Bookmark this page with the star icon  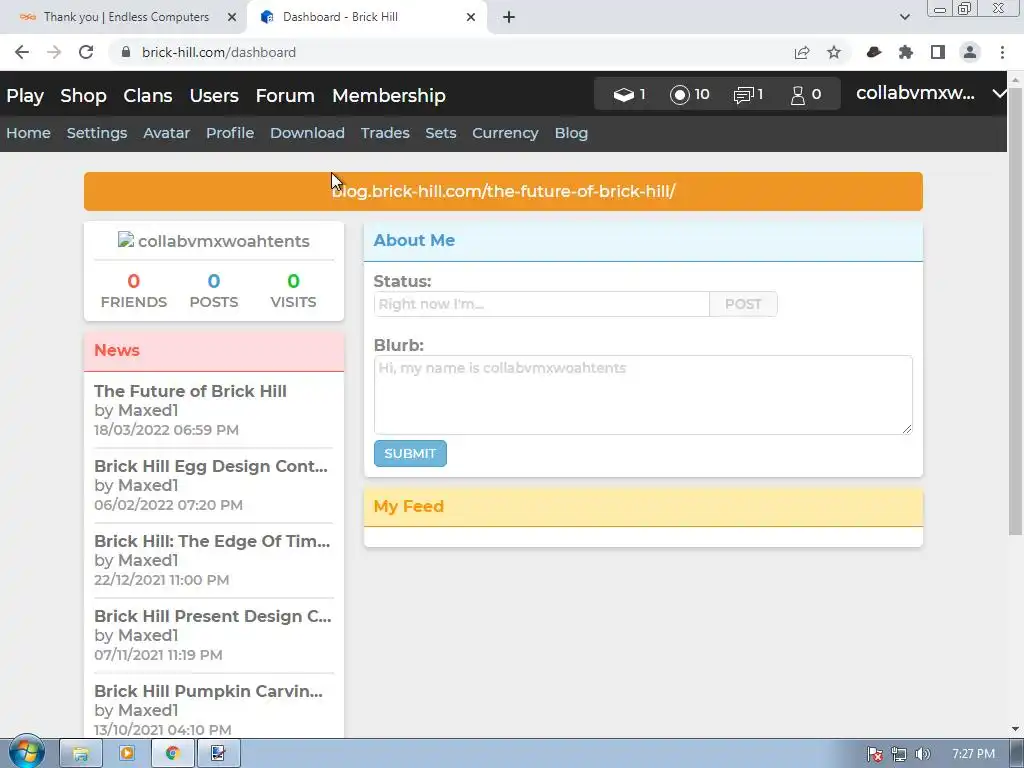tap(834, 52)
